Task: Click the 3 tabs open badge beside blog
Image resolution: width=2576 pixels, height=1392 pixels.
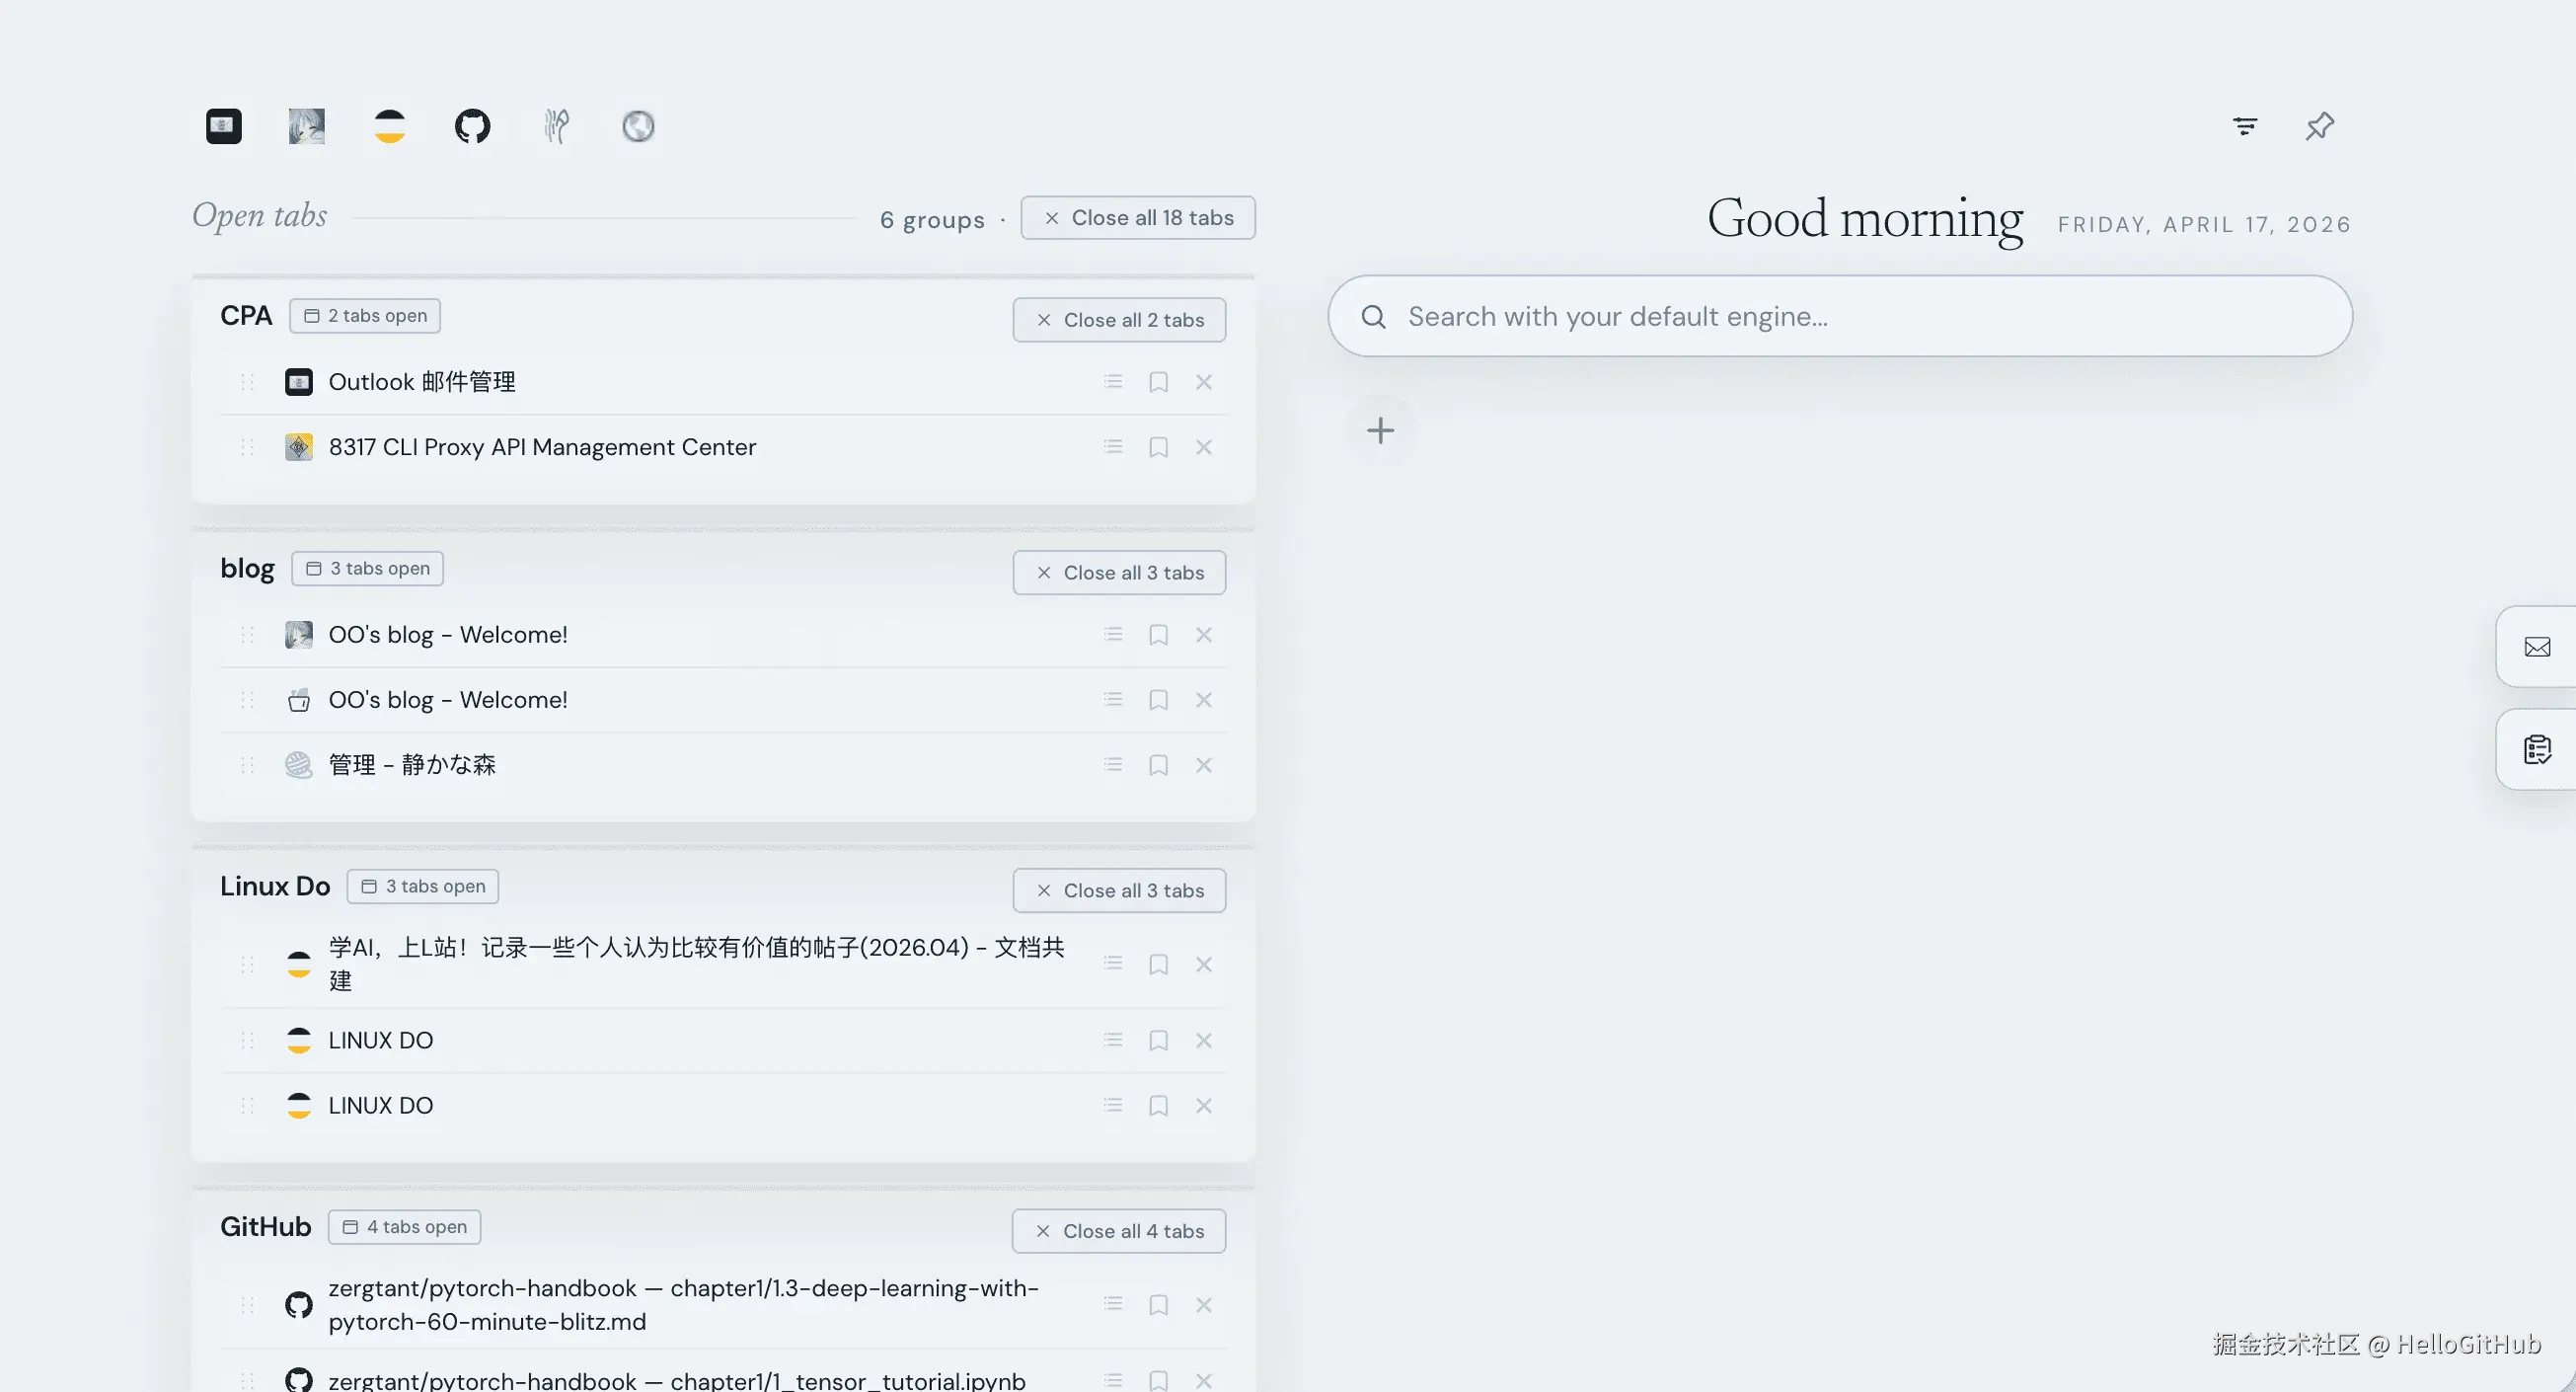Action: click(368, 569)
